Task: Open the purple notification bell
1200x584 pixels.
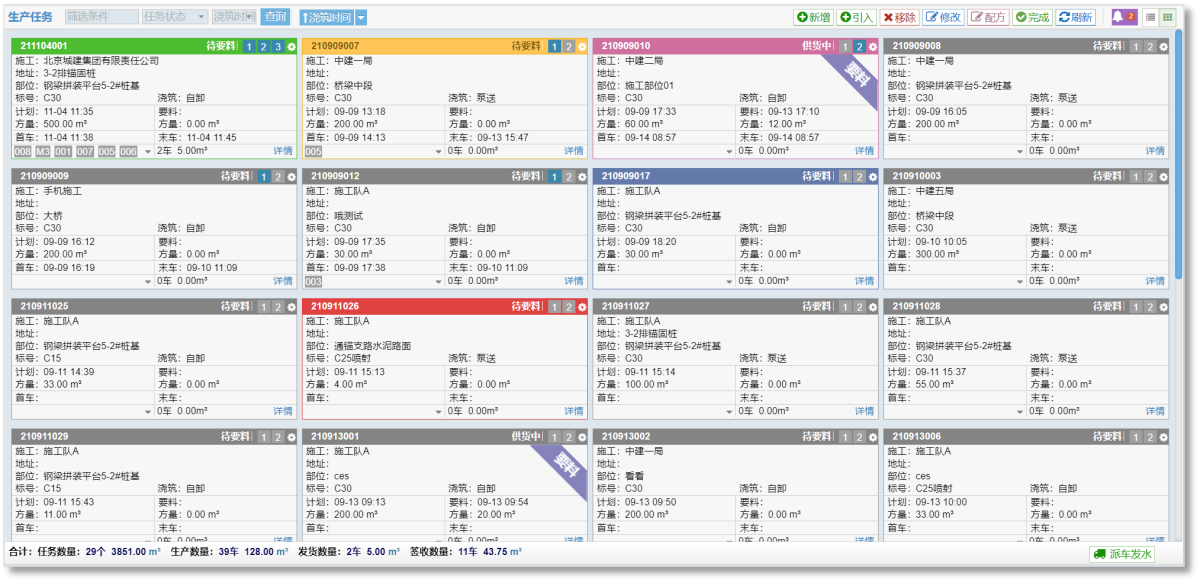Action: click(x=1124, y=17)
